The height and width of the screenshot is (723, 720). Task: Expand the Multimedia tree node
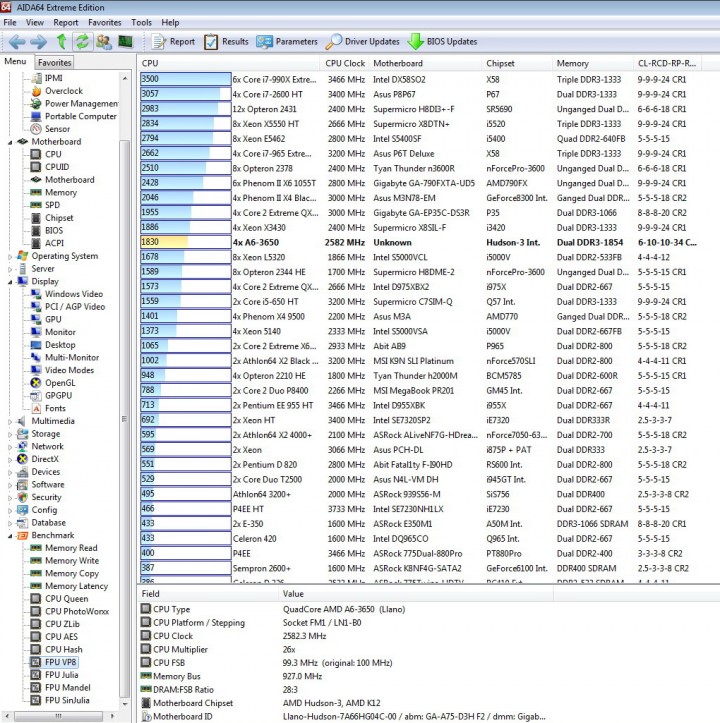(x=10, y=421)
